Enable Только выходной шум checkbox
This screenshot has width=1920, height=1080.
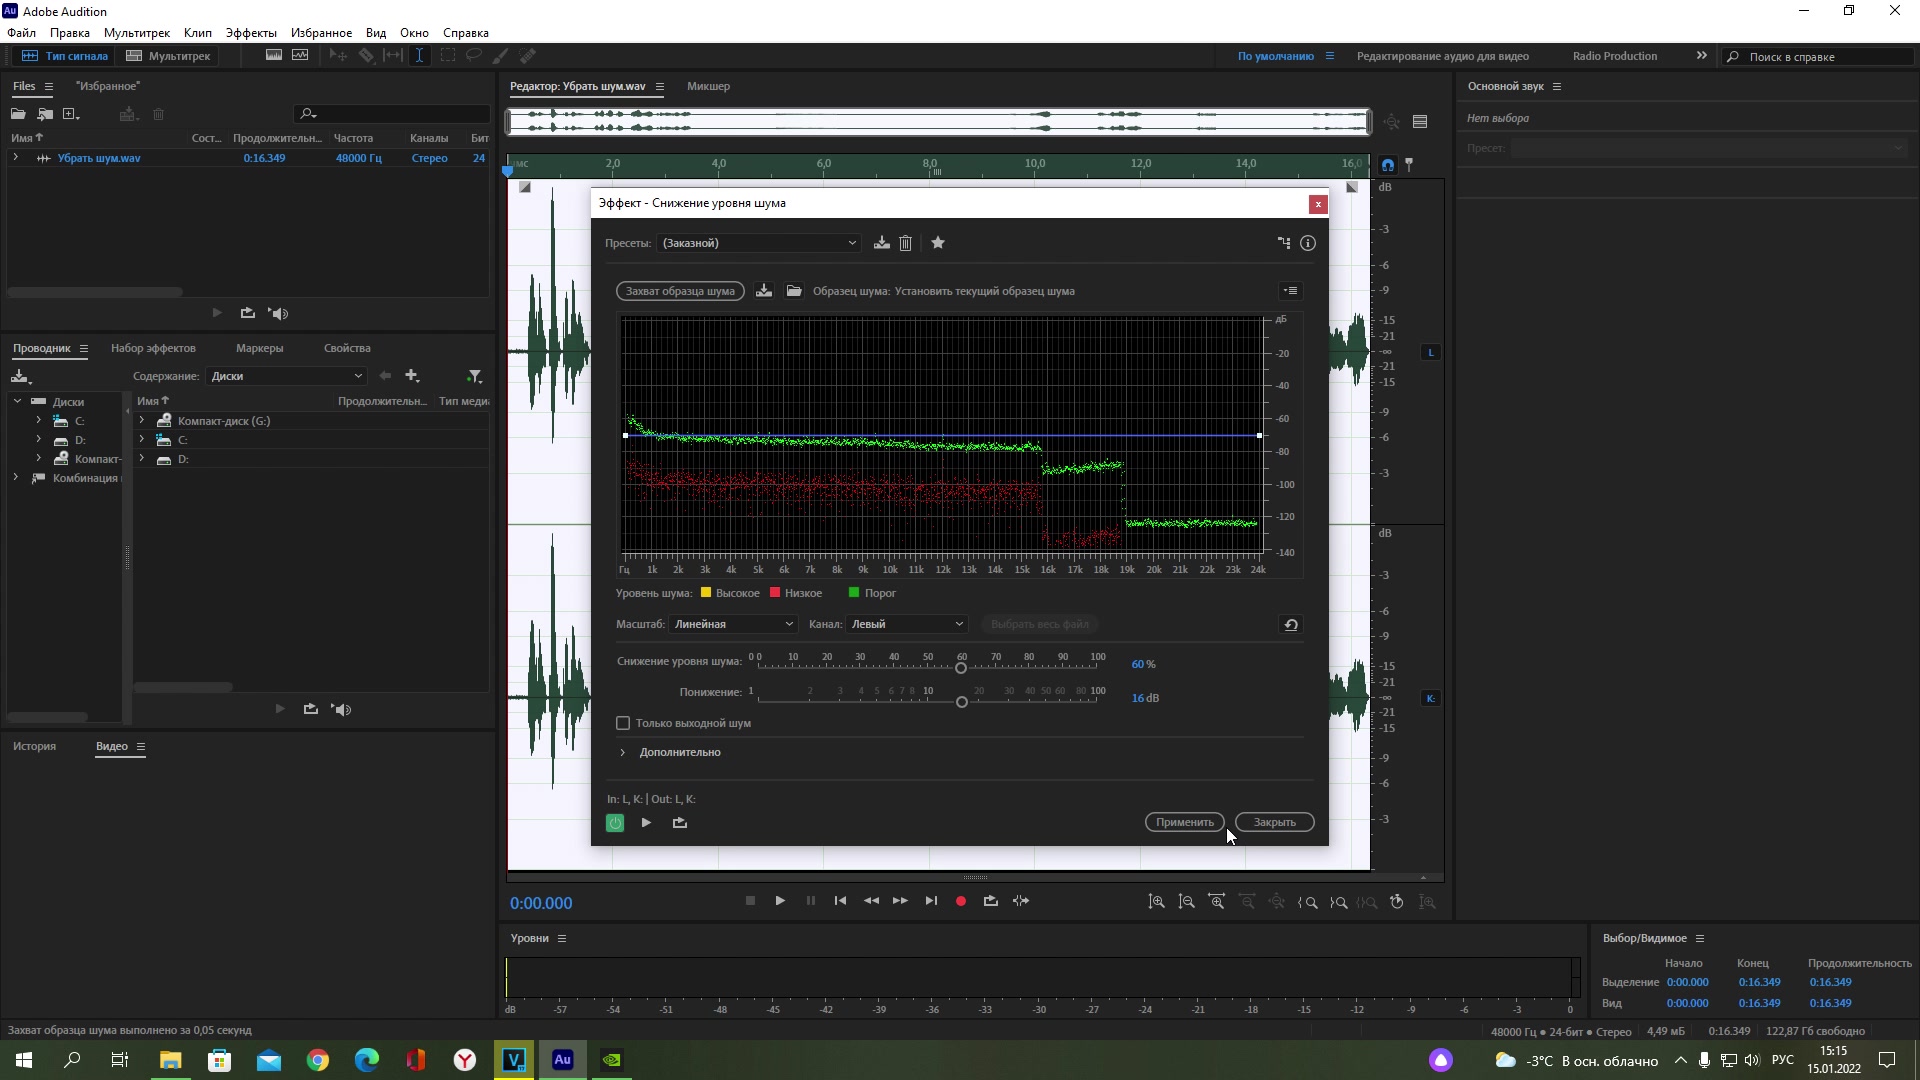[x=623, y=723]
